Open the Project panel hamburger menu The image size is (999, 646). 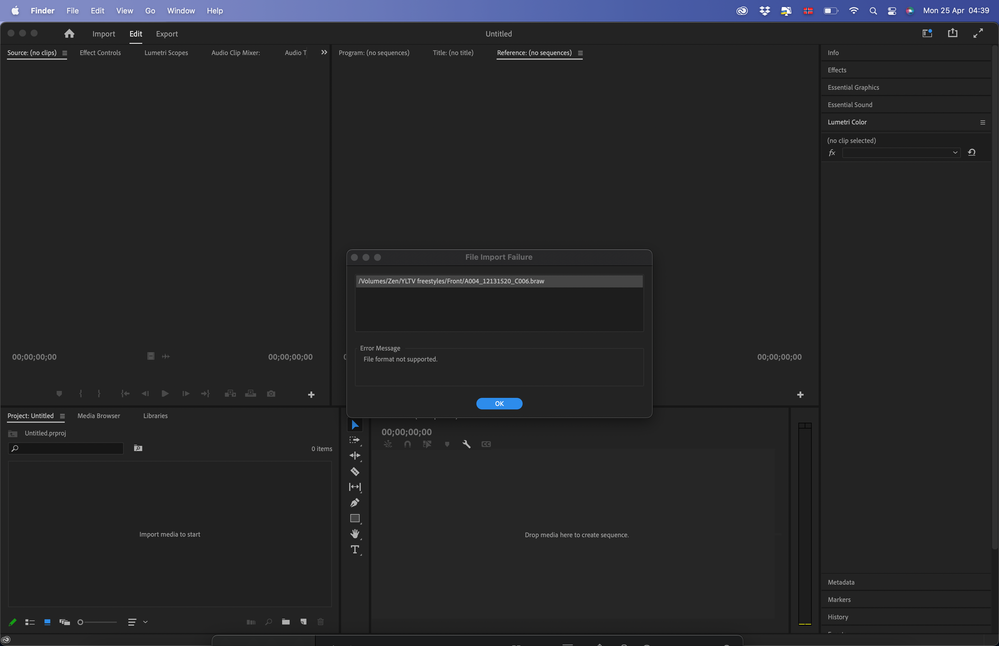62,416
